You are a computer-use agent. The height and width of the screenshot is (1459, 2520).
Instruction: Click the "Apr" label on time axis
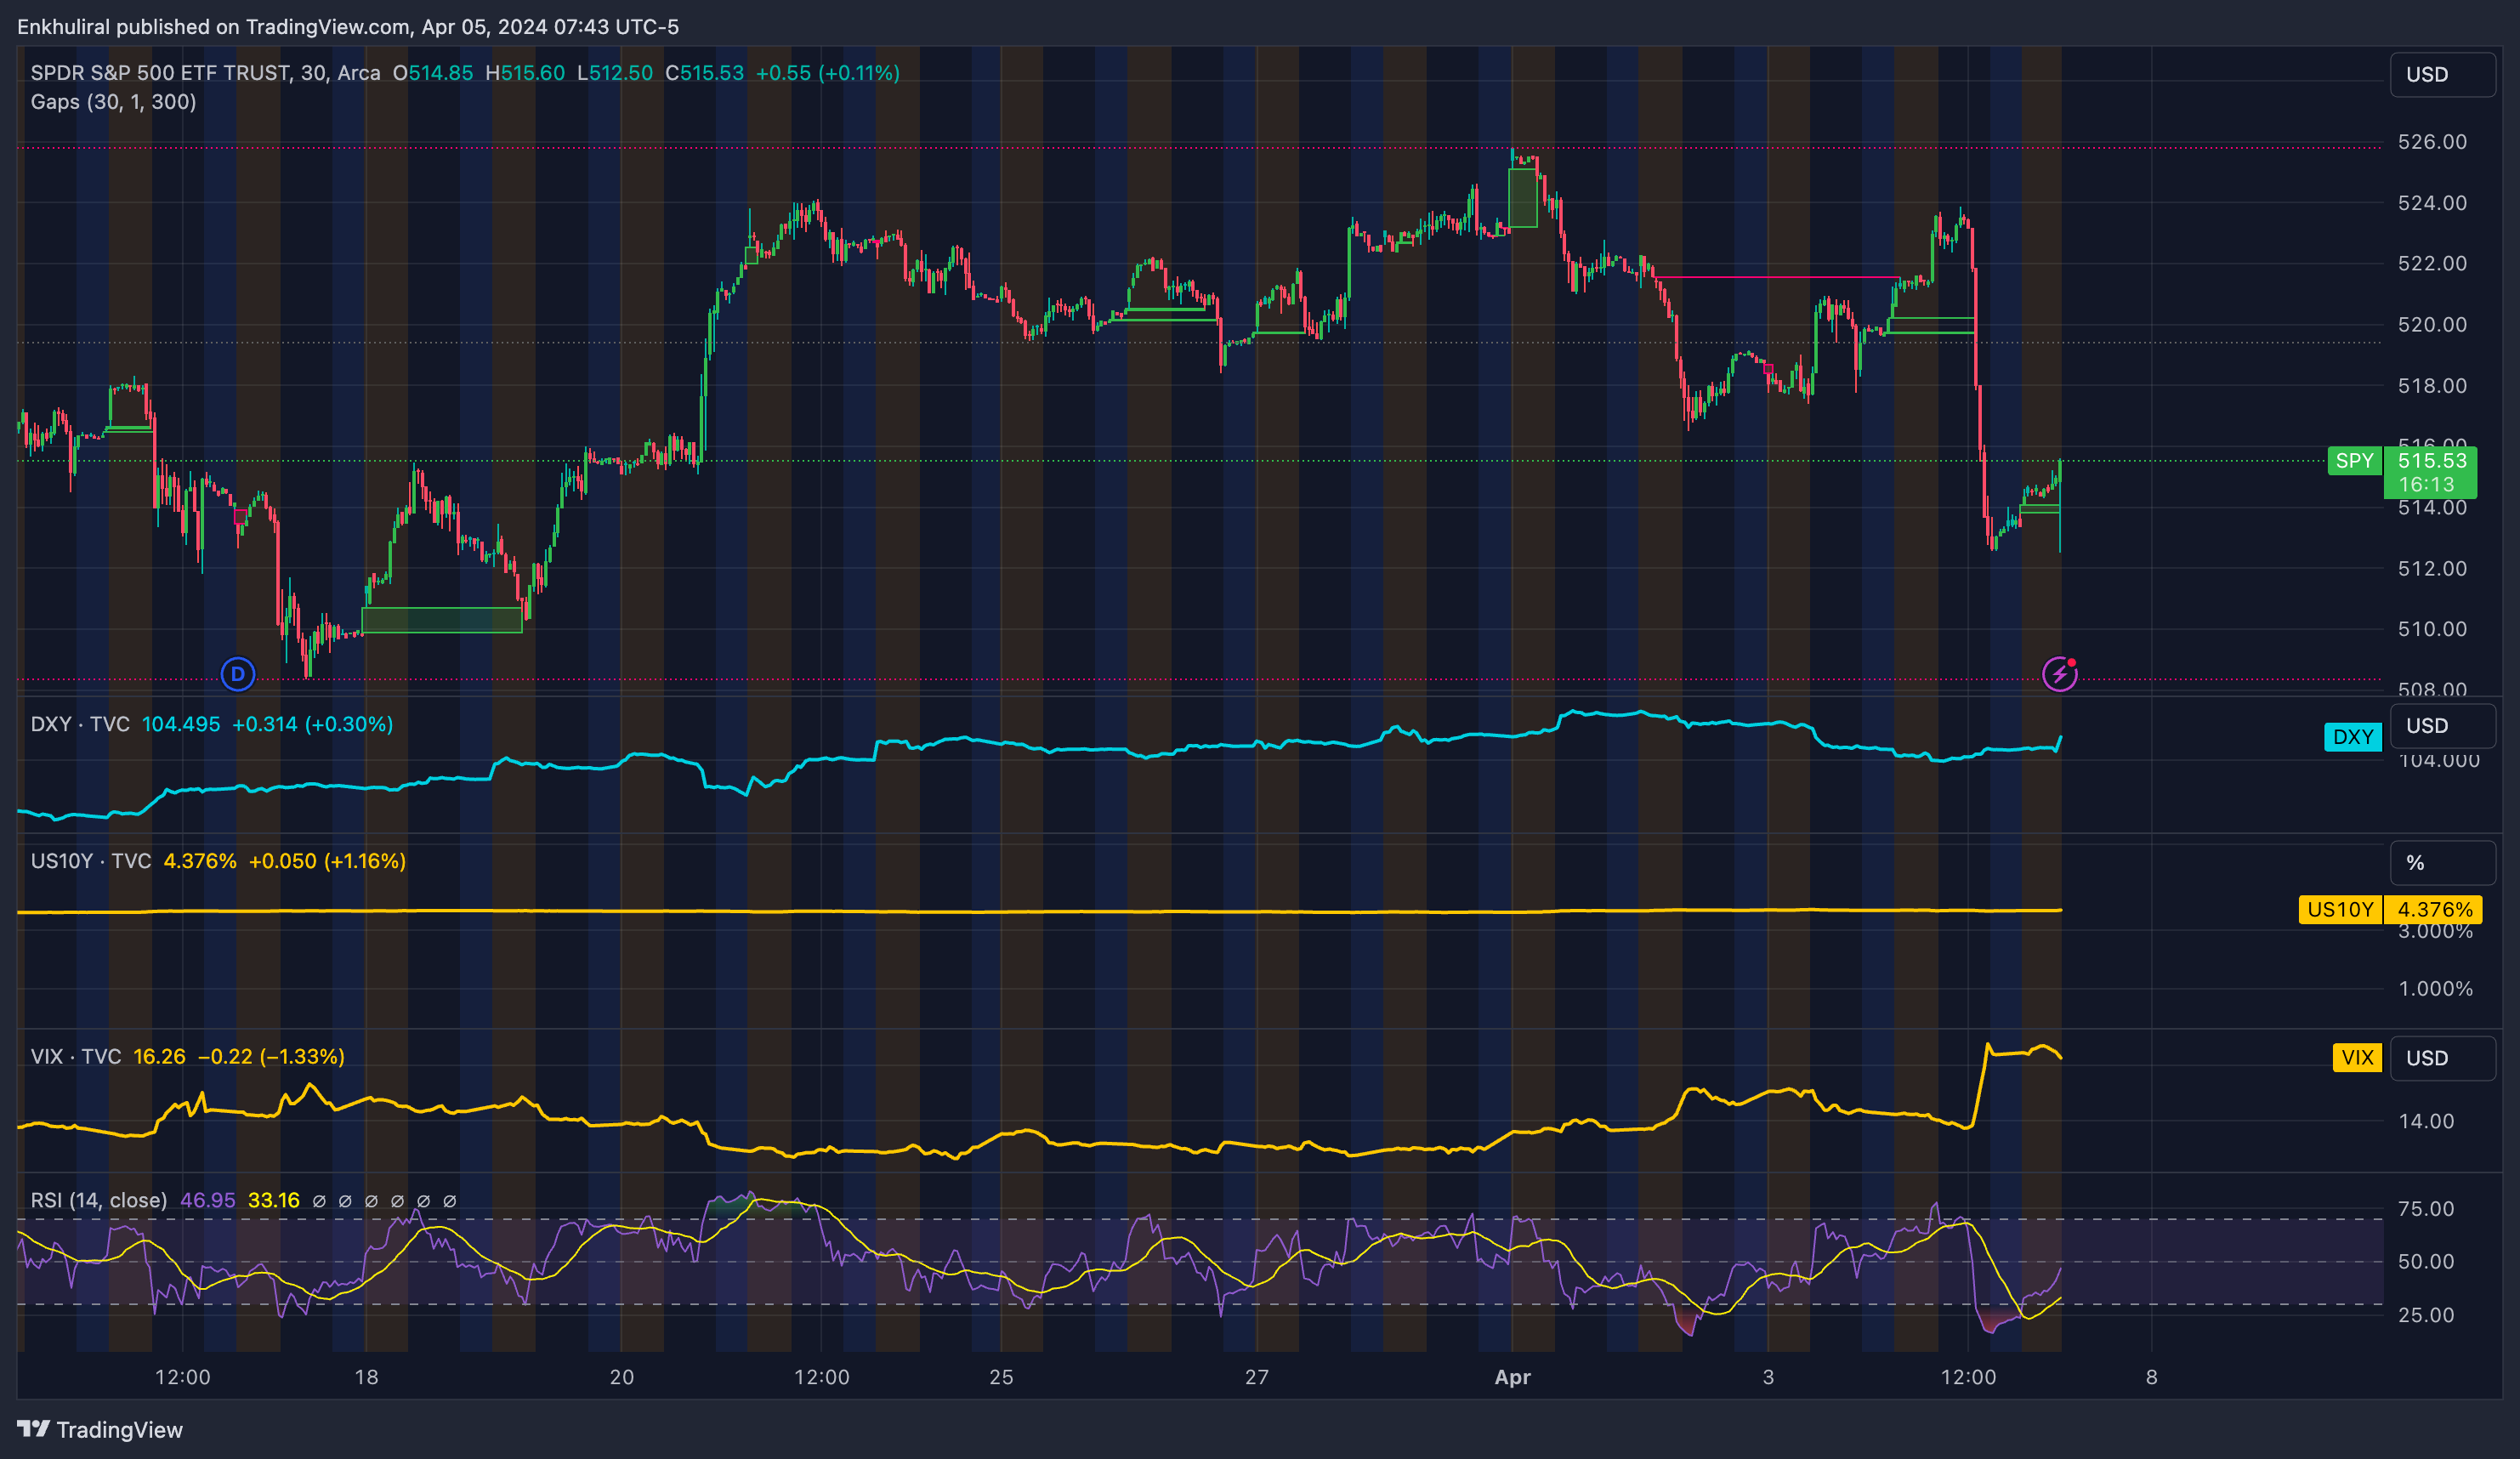1512,1377
